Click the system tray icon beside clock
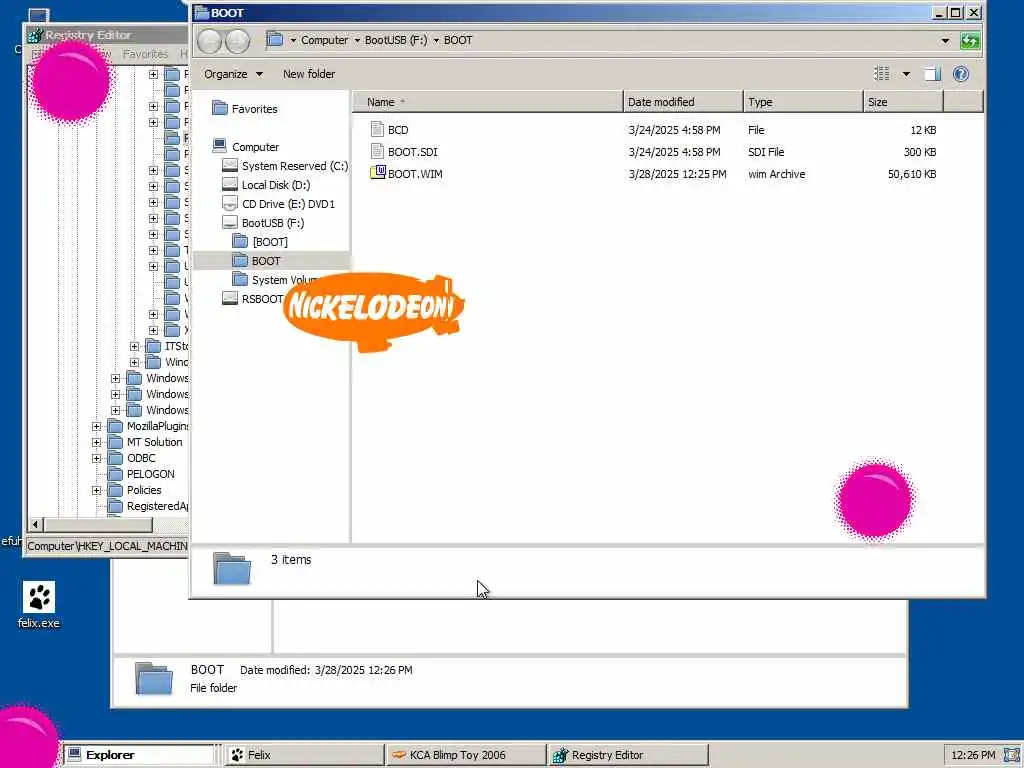 [1012, 755]
